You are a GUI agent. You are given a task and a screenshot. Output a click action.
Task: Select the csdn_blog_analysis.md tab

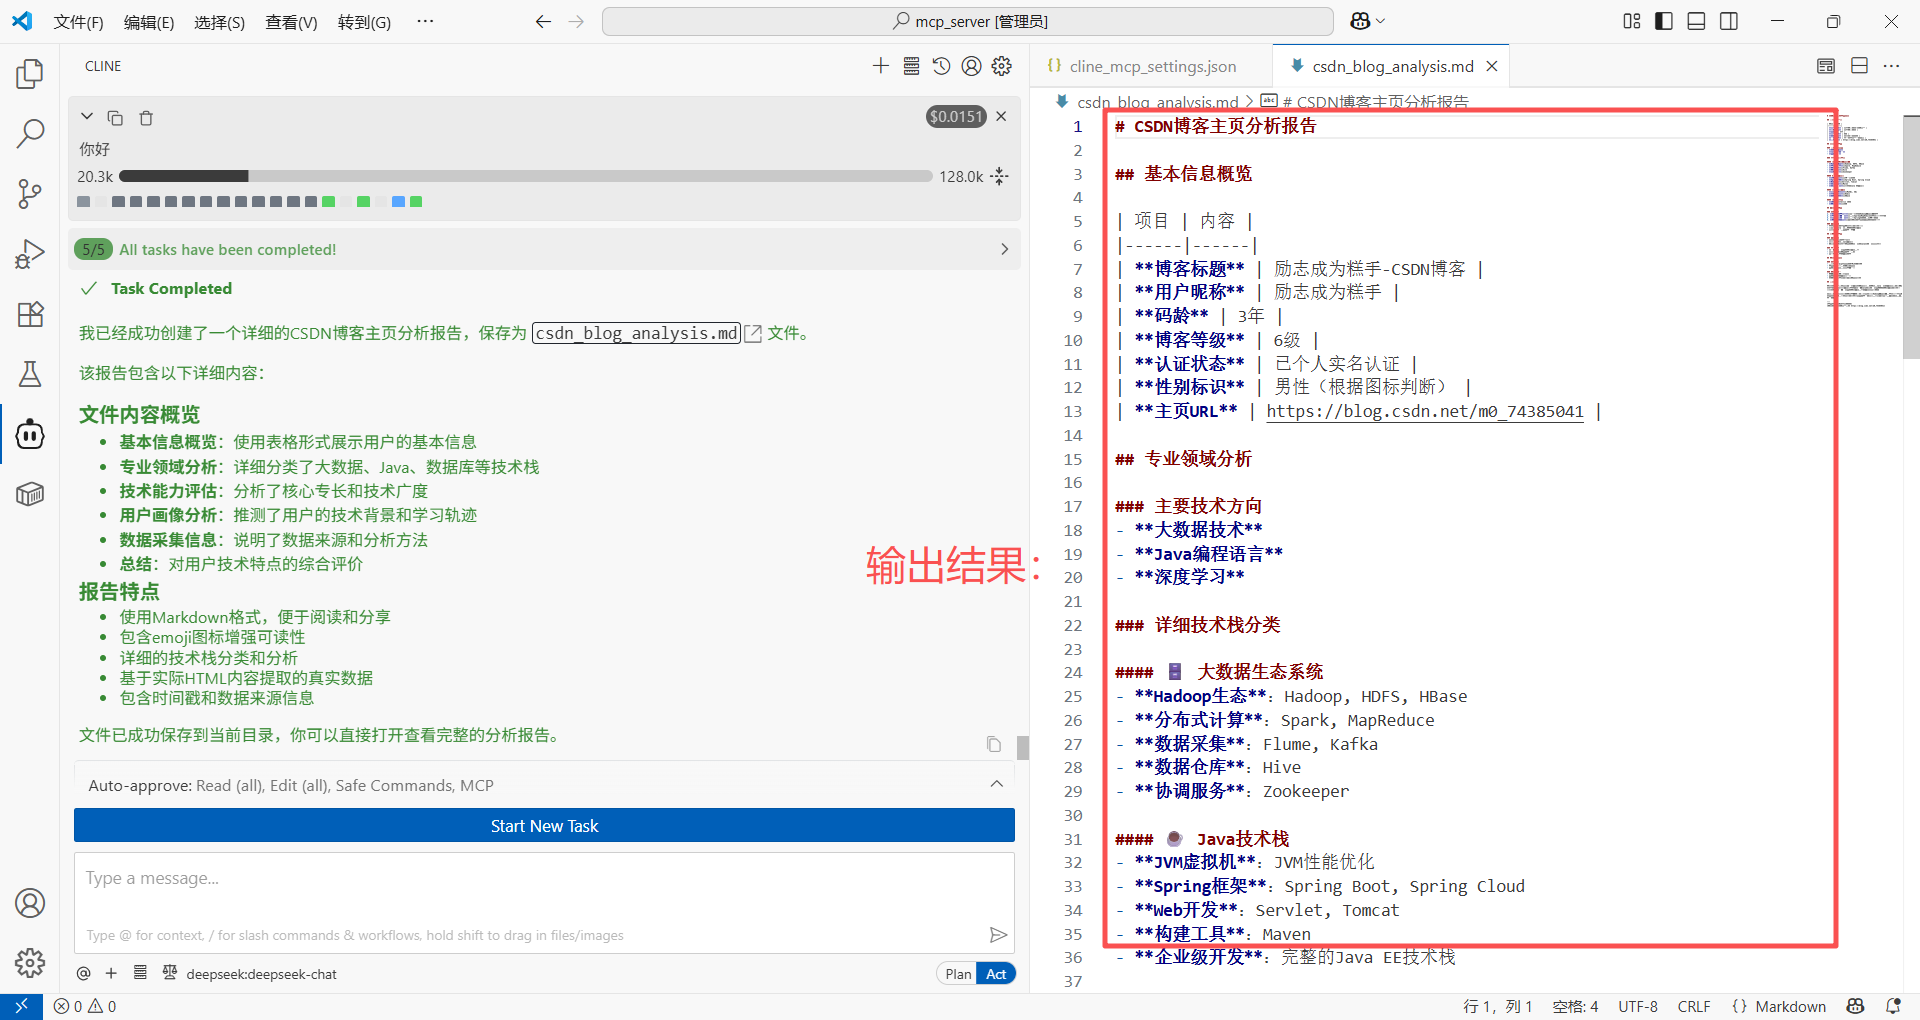[x=1392, y=66]
